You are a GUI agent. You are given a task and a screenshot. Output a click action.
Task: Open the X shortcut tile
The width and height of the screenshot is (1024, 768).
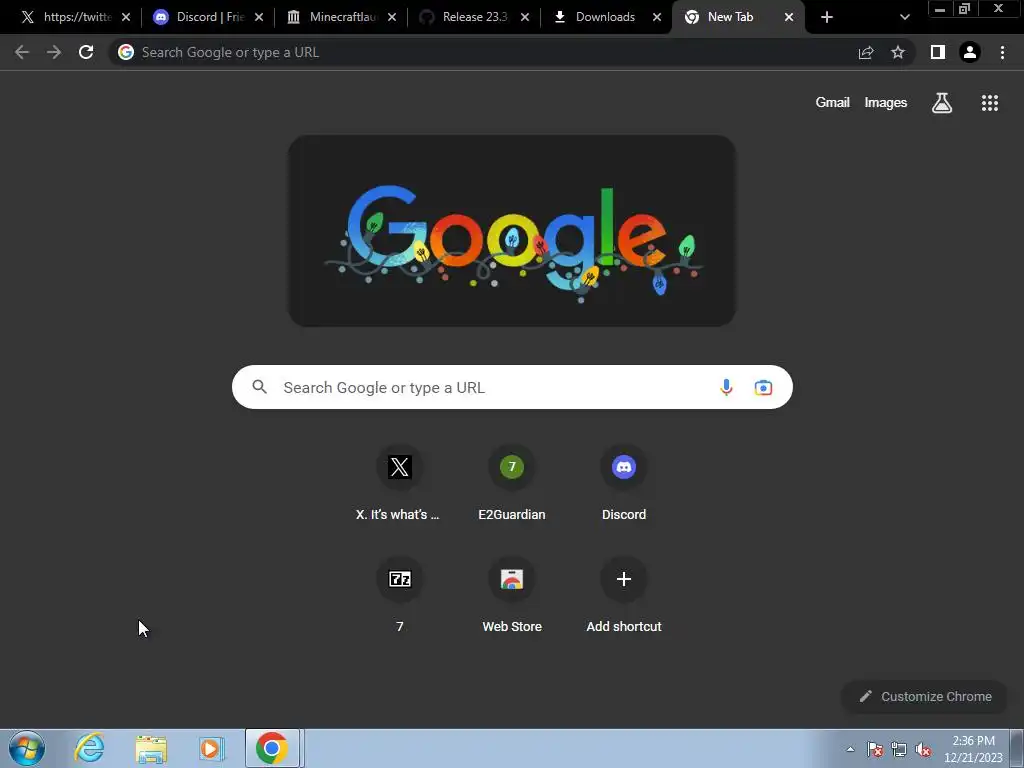[399, 484]
